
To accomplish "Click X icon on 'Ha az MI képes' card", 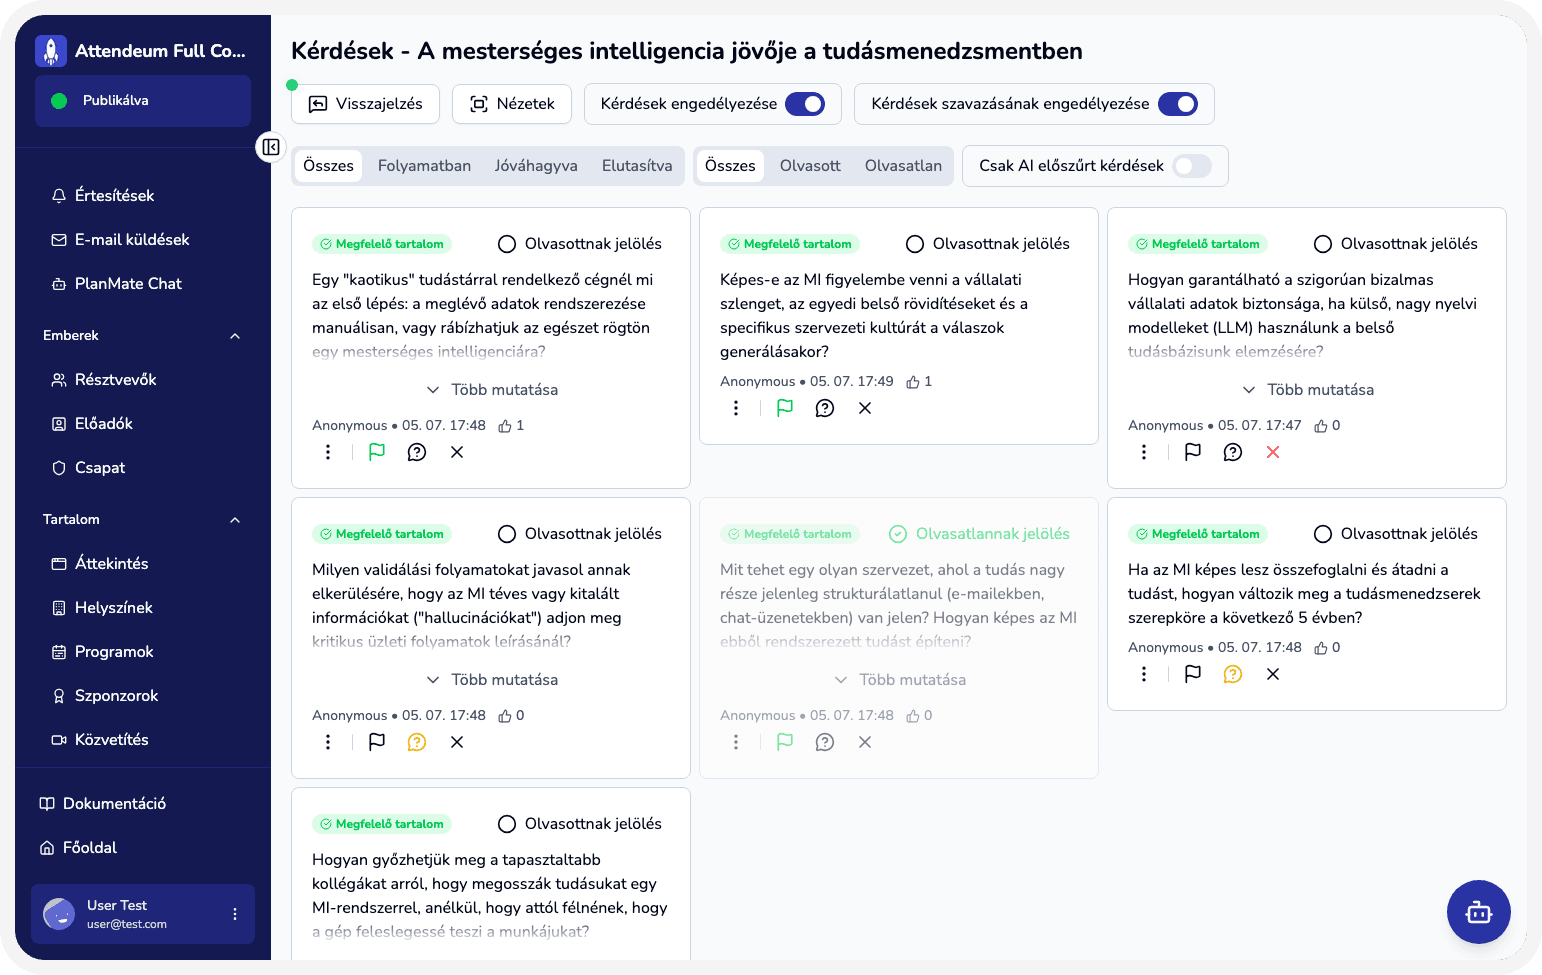I will click(1273, 674).
